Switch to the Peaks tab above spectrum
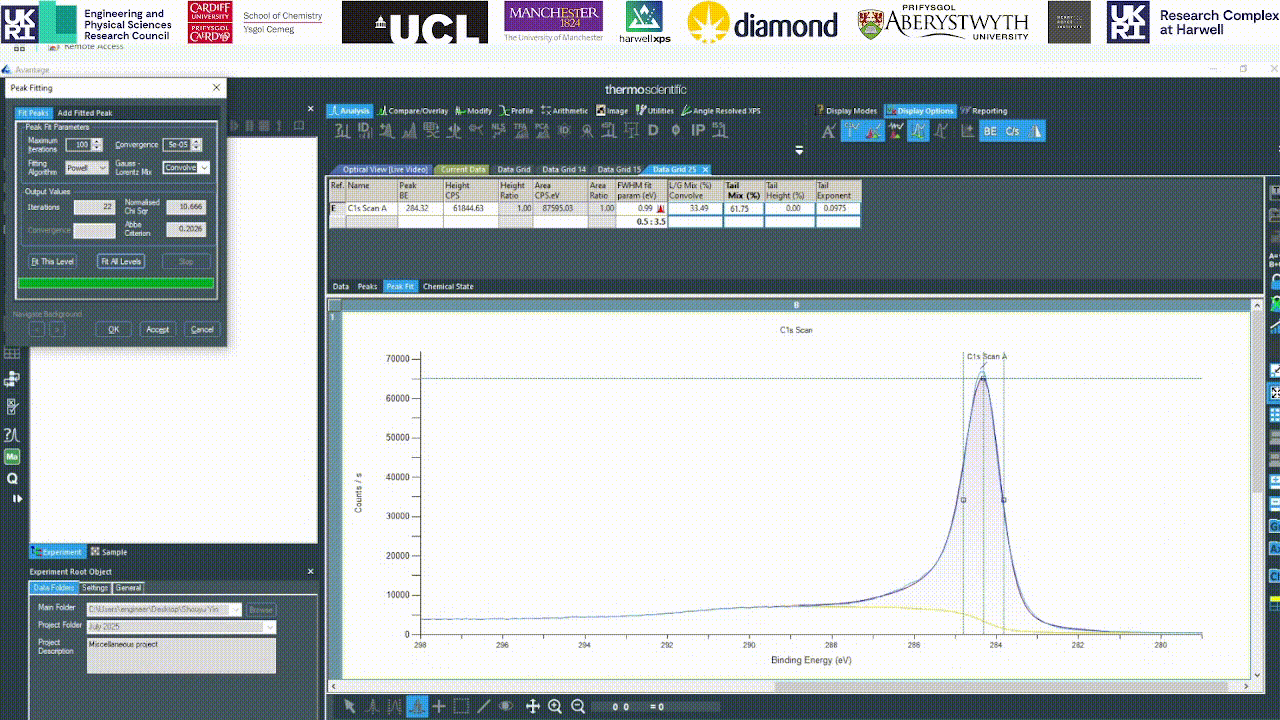Image resolution: width=1280 pixels, height=720 pixels. 367,286
